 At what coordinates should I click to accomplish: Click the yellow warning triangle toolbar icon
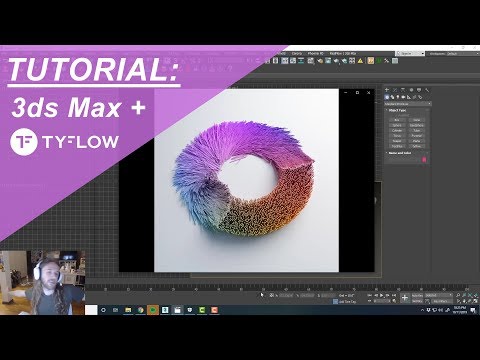coord(360,61)
